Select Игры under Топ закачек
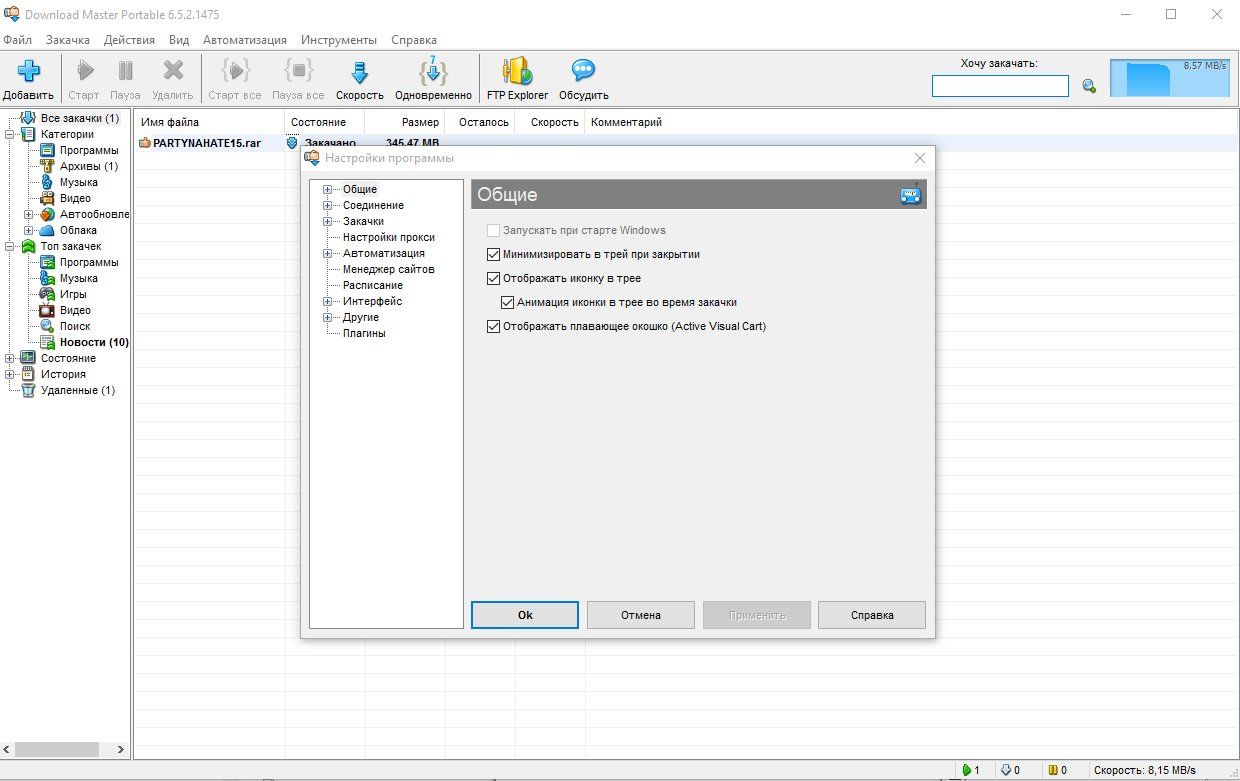1240x781 pixels. (73, 294)
